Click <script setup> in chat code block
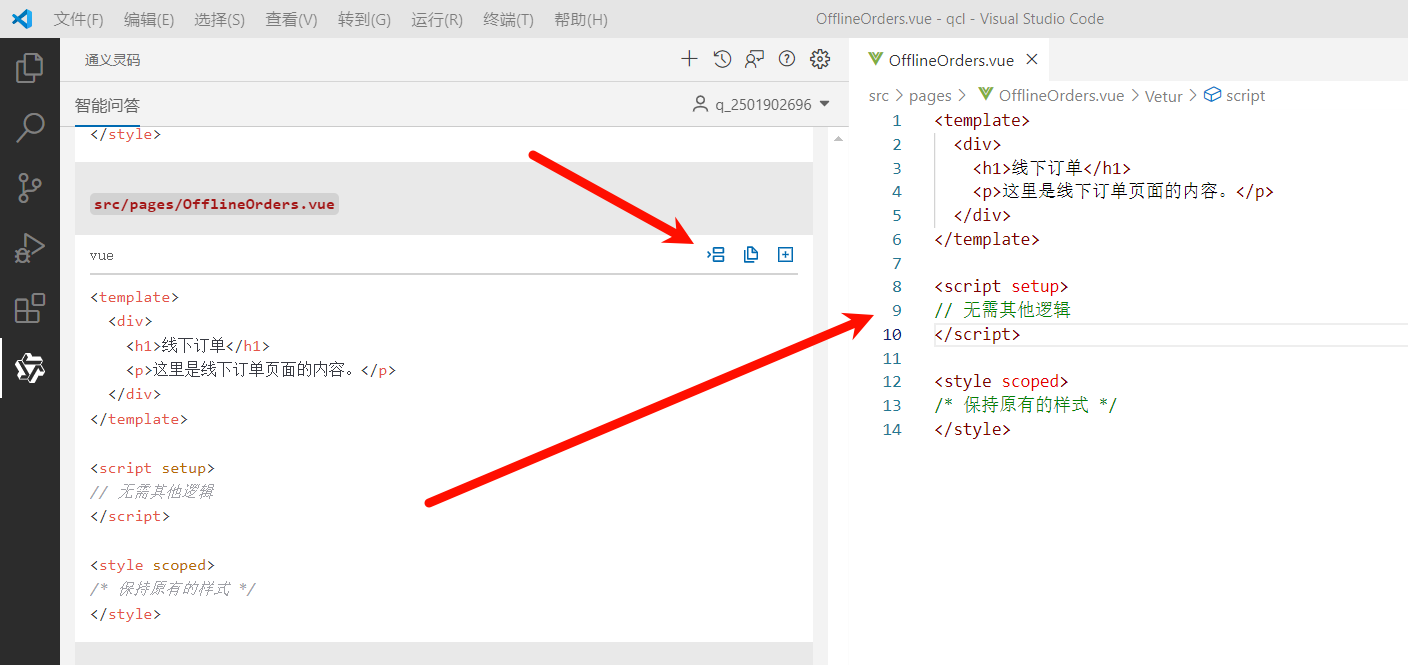The height and width of the screenshot is (665, 1408). 152,468
